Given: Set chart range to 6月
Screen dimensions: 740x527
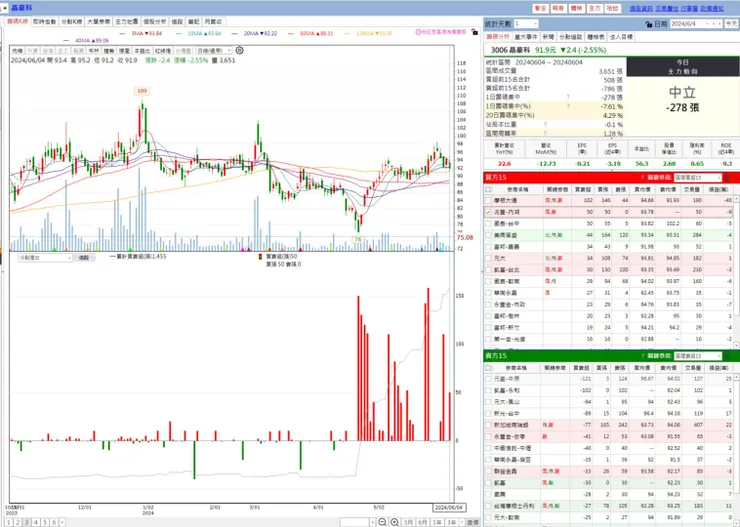Looking at the screenshot, I should coord(422,522).
